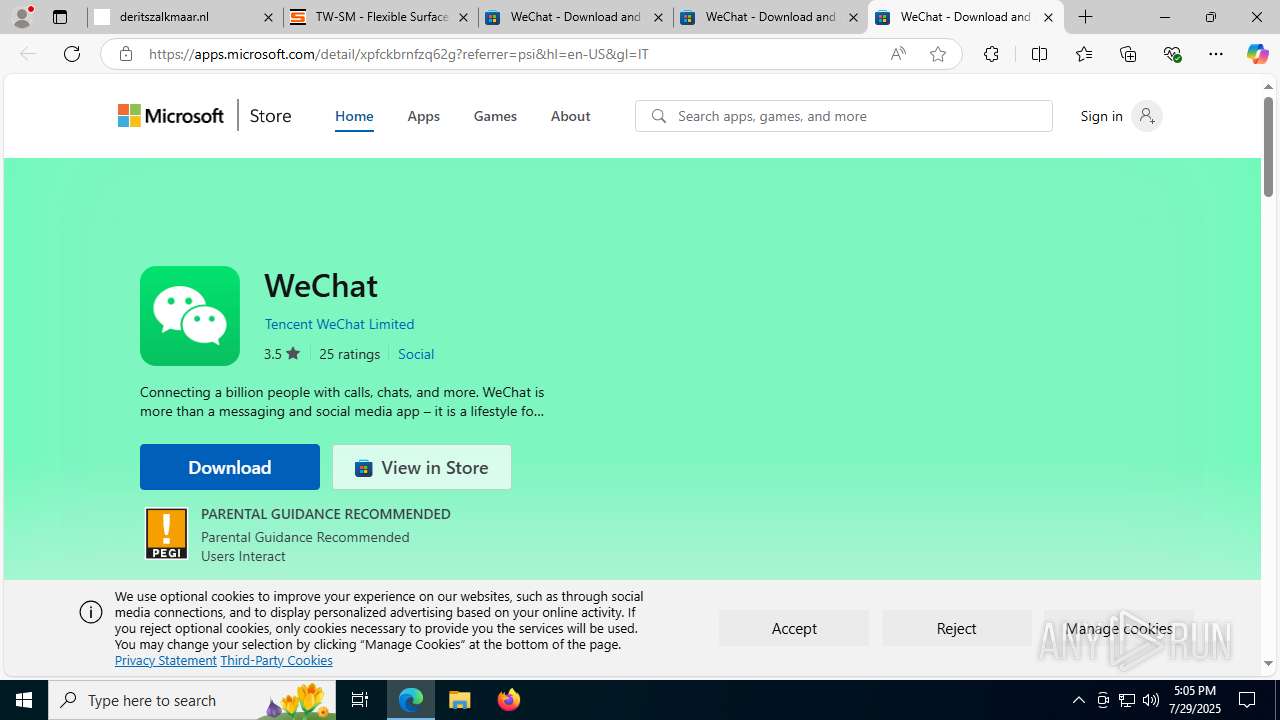Click the Sign in account icon
The image size is (1280, 720).
[x=1147, y=116]
